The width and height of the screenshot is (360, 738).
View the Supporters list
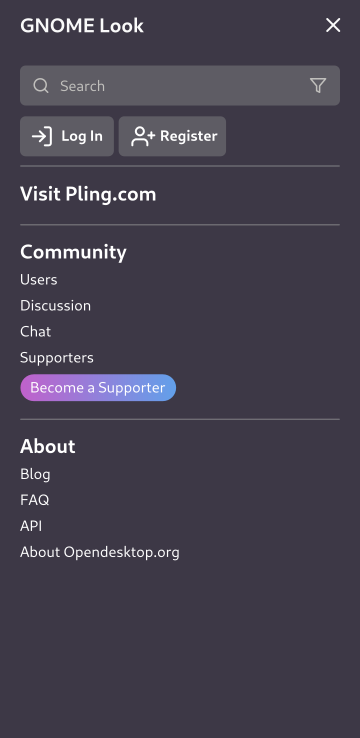coord(57,358)
